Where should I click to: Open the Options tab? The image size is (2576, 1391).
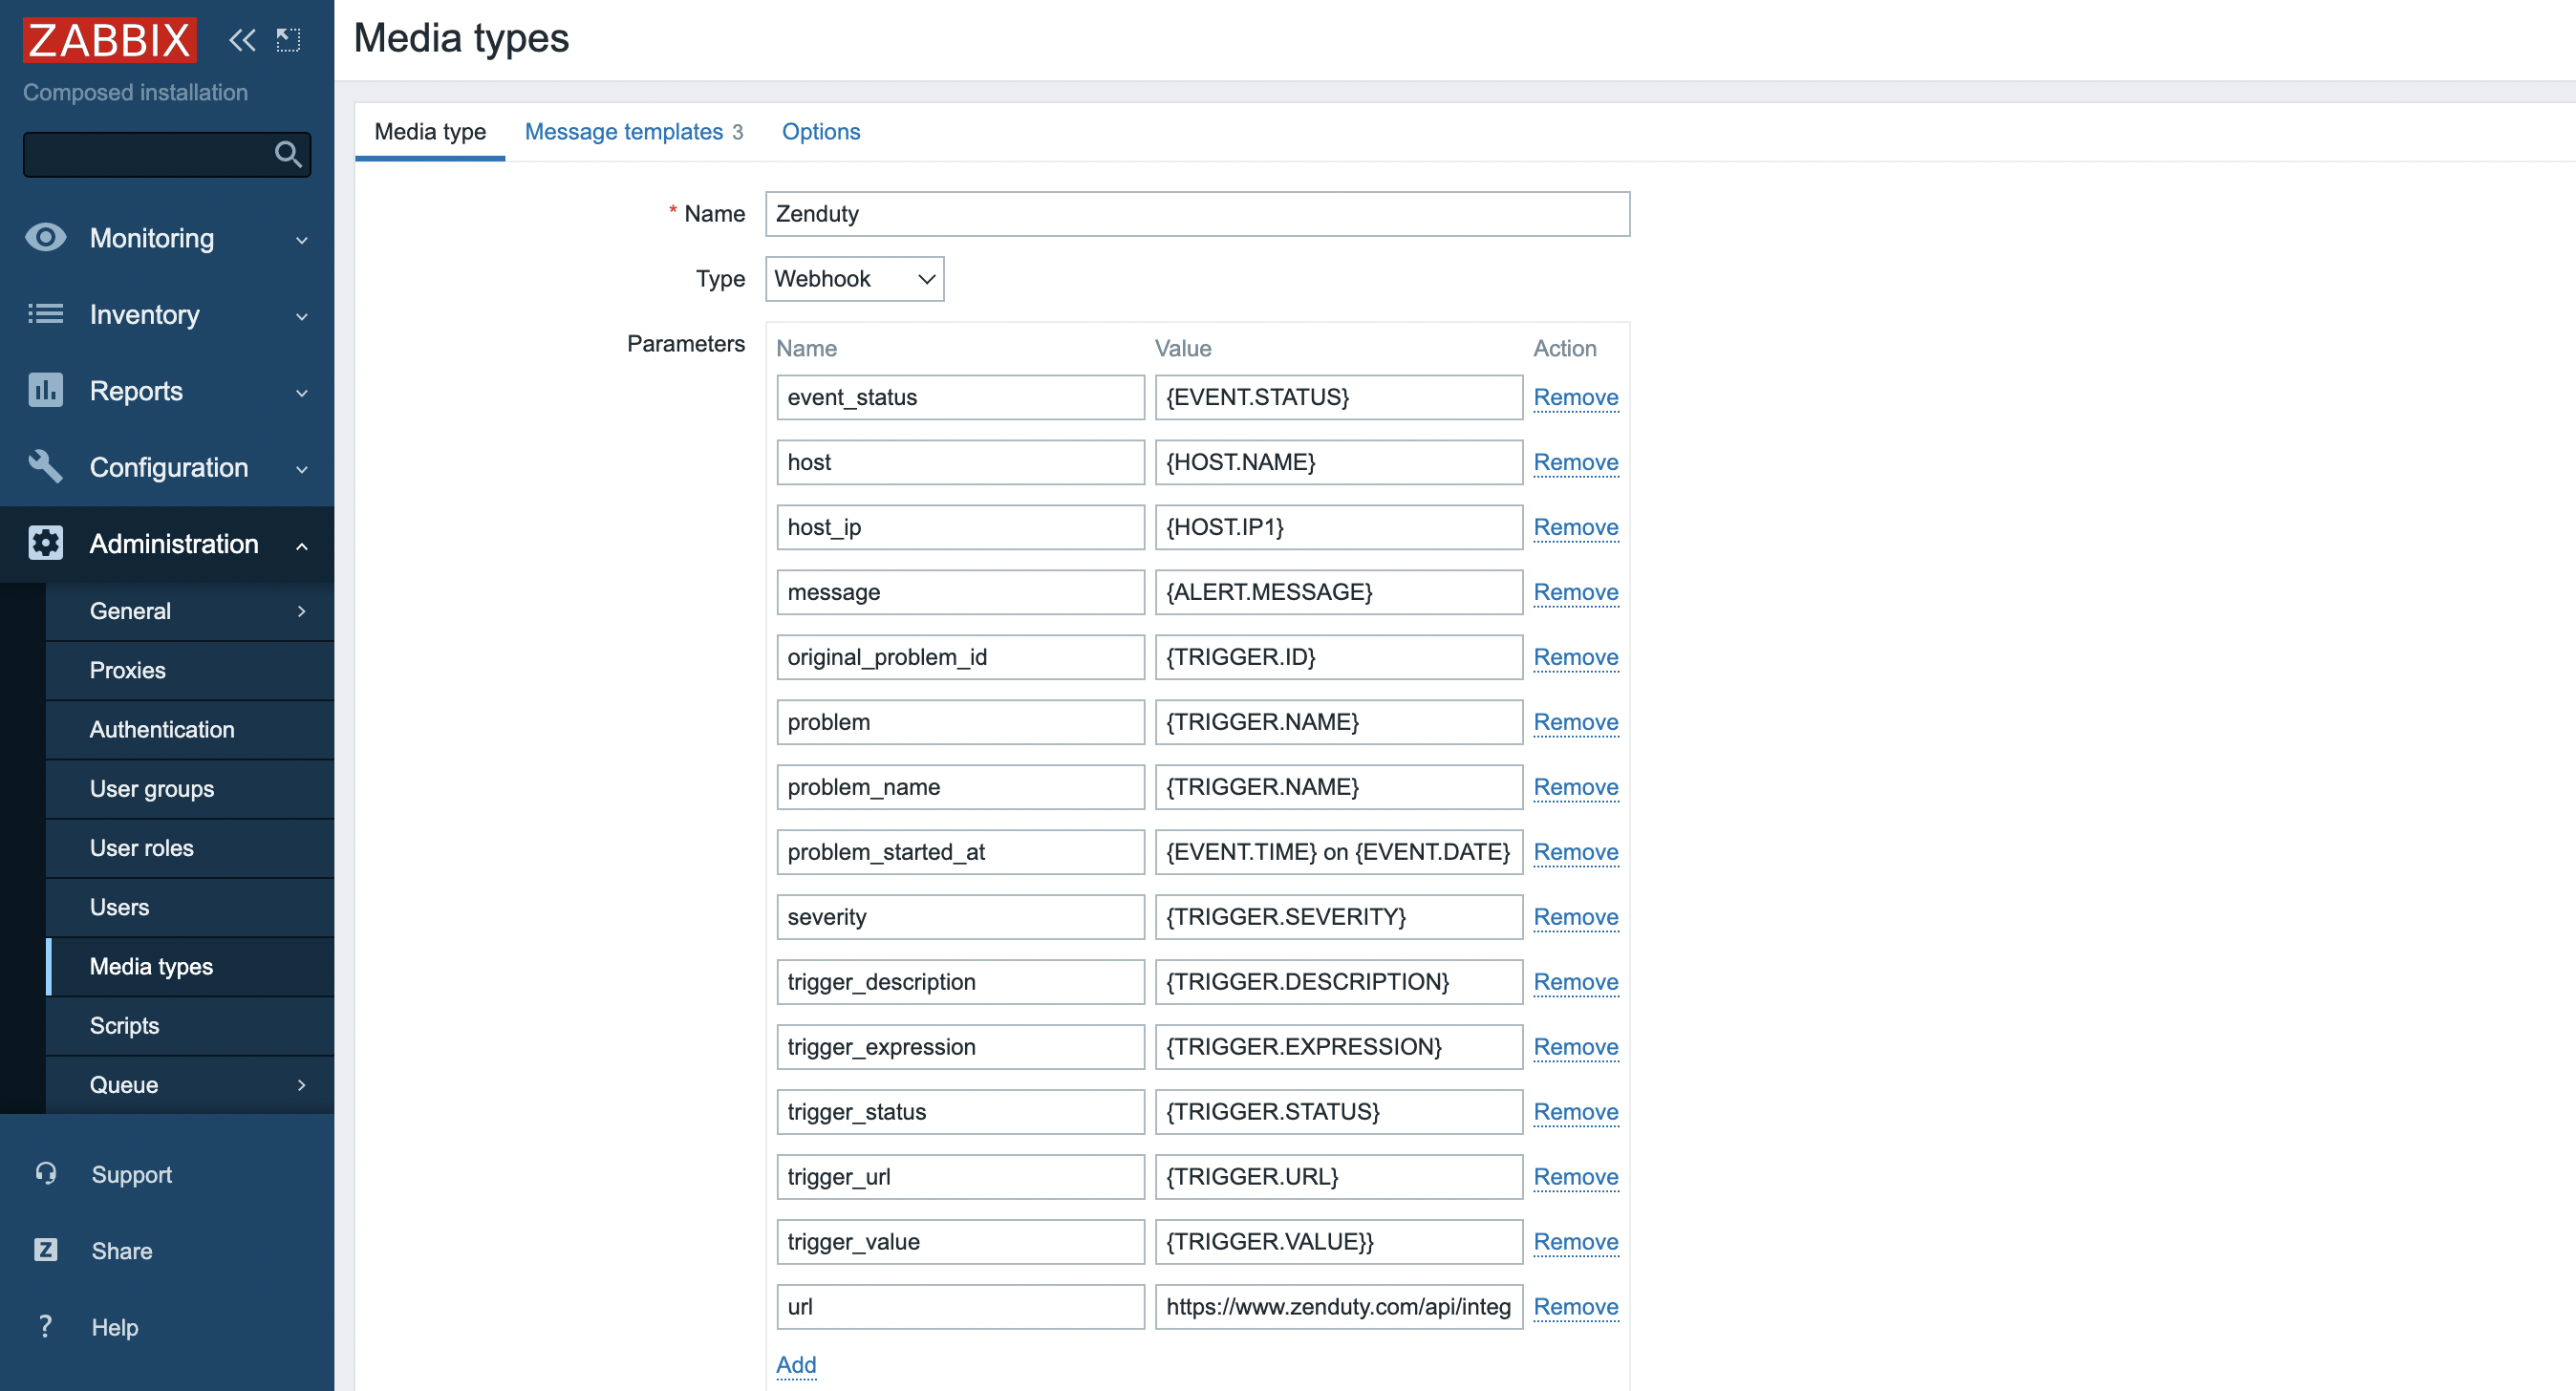[x=820, y=132]
